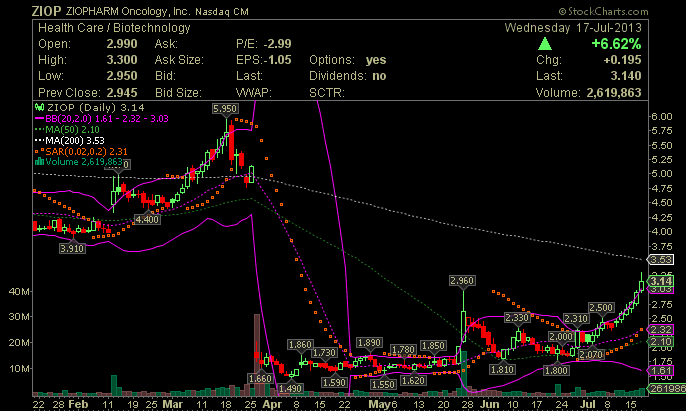Click the 2.500 price label
686x411 pixels.
tap(601, 308)
